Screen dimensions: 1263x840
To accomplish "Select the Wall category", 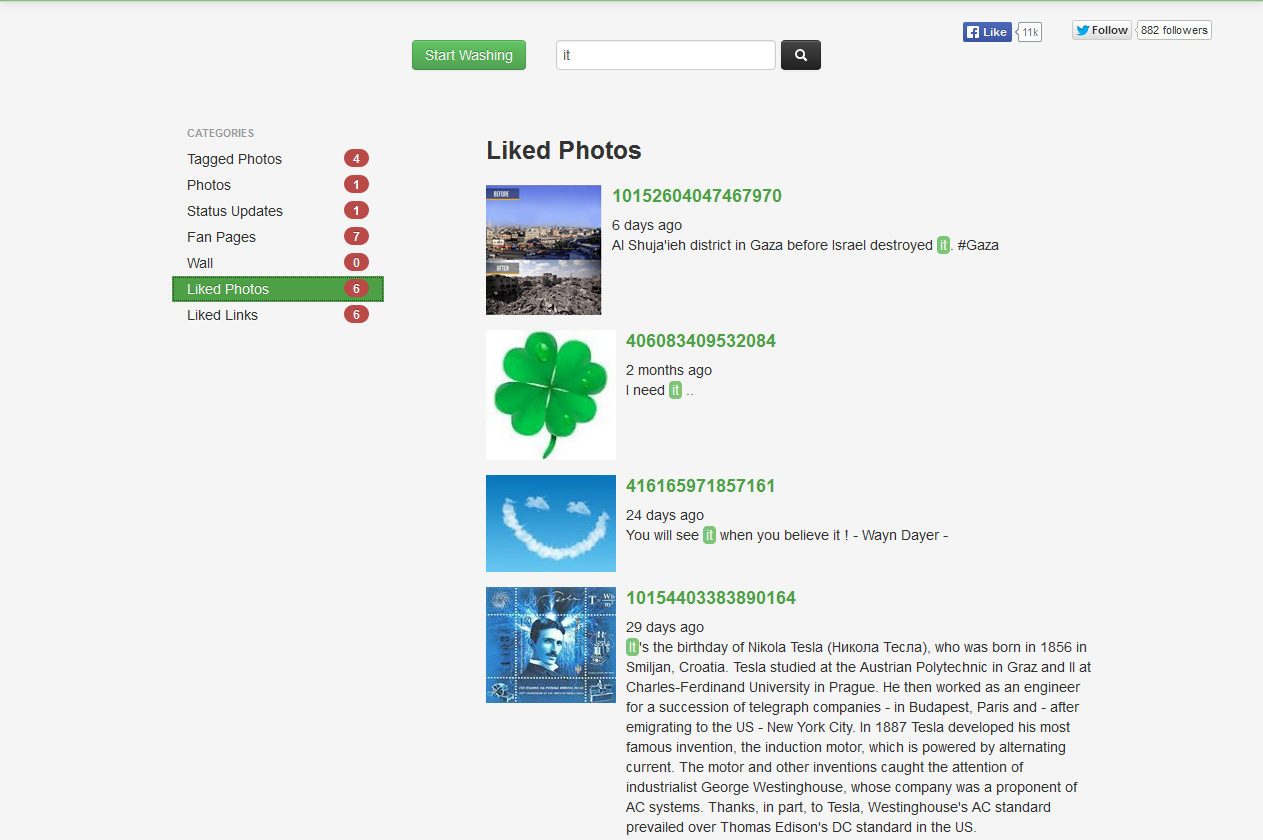I will click(x=200, y=263).
